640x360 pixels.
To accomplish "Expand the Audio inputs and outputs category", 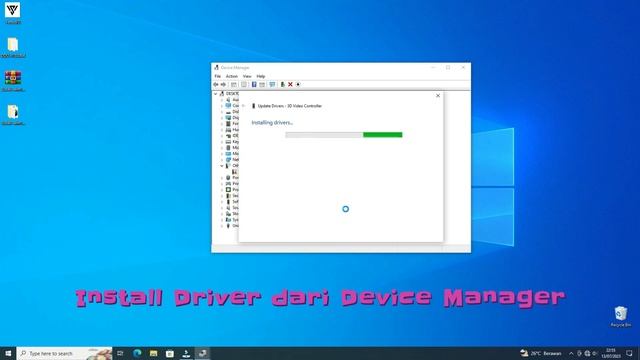I will coord(222,100).
